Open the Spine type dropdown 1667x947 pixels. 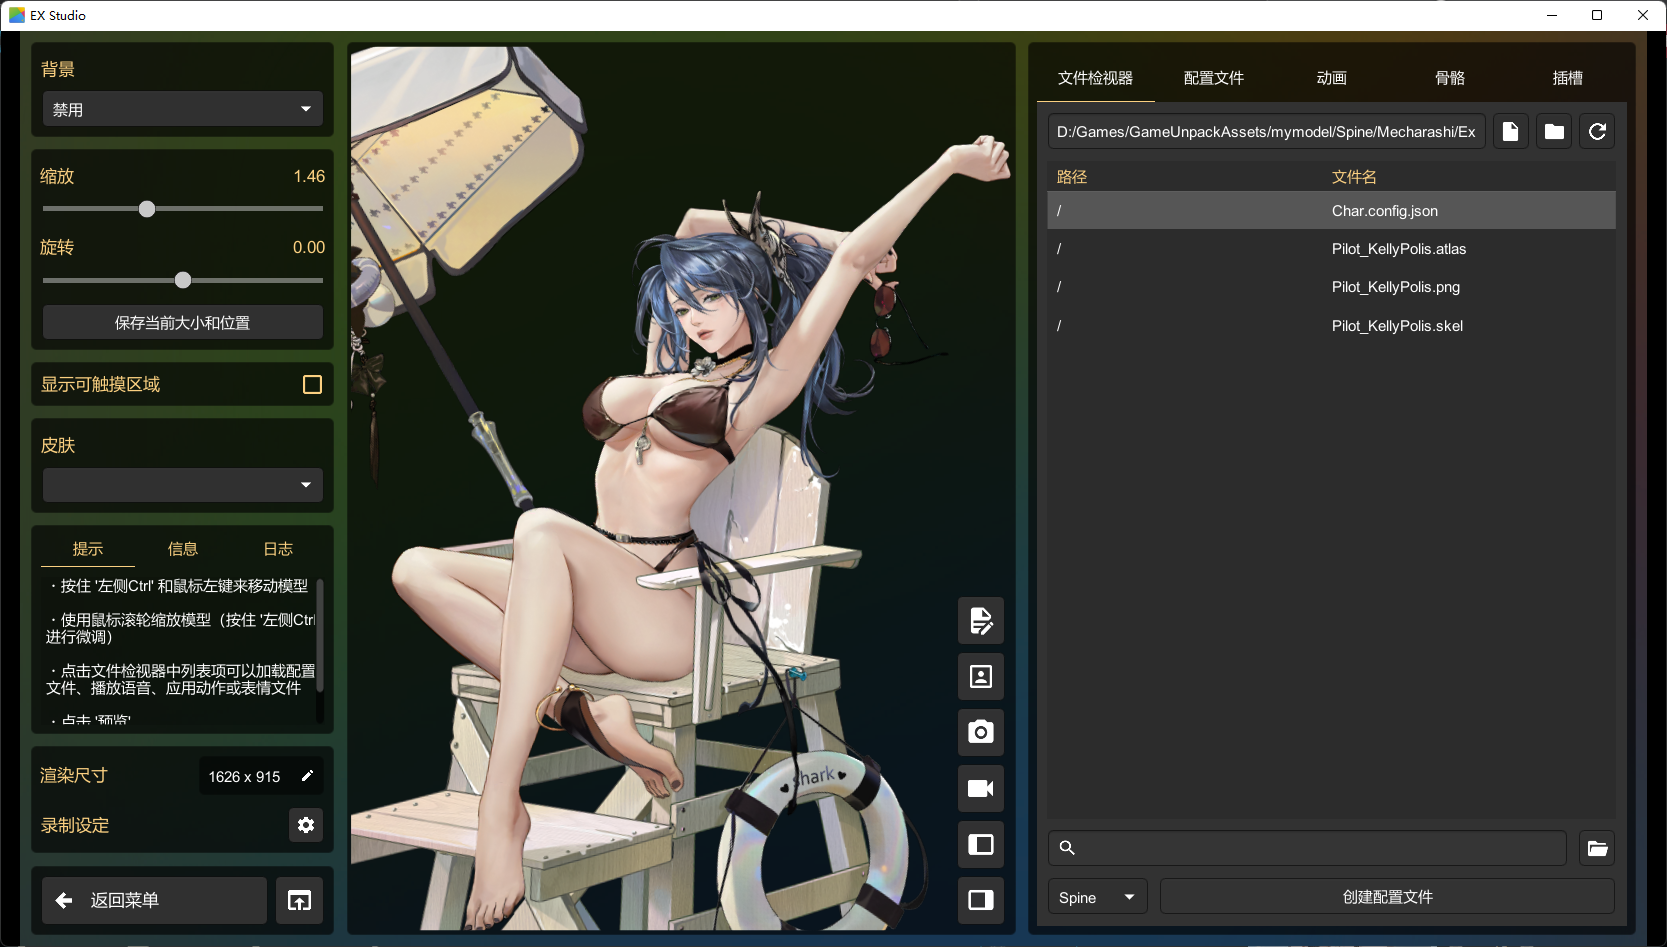click(x=1097, y=897)
